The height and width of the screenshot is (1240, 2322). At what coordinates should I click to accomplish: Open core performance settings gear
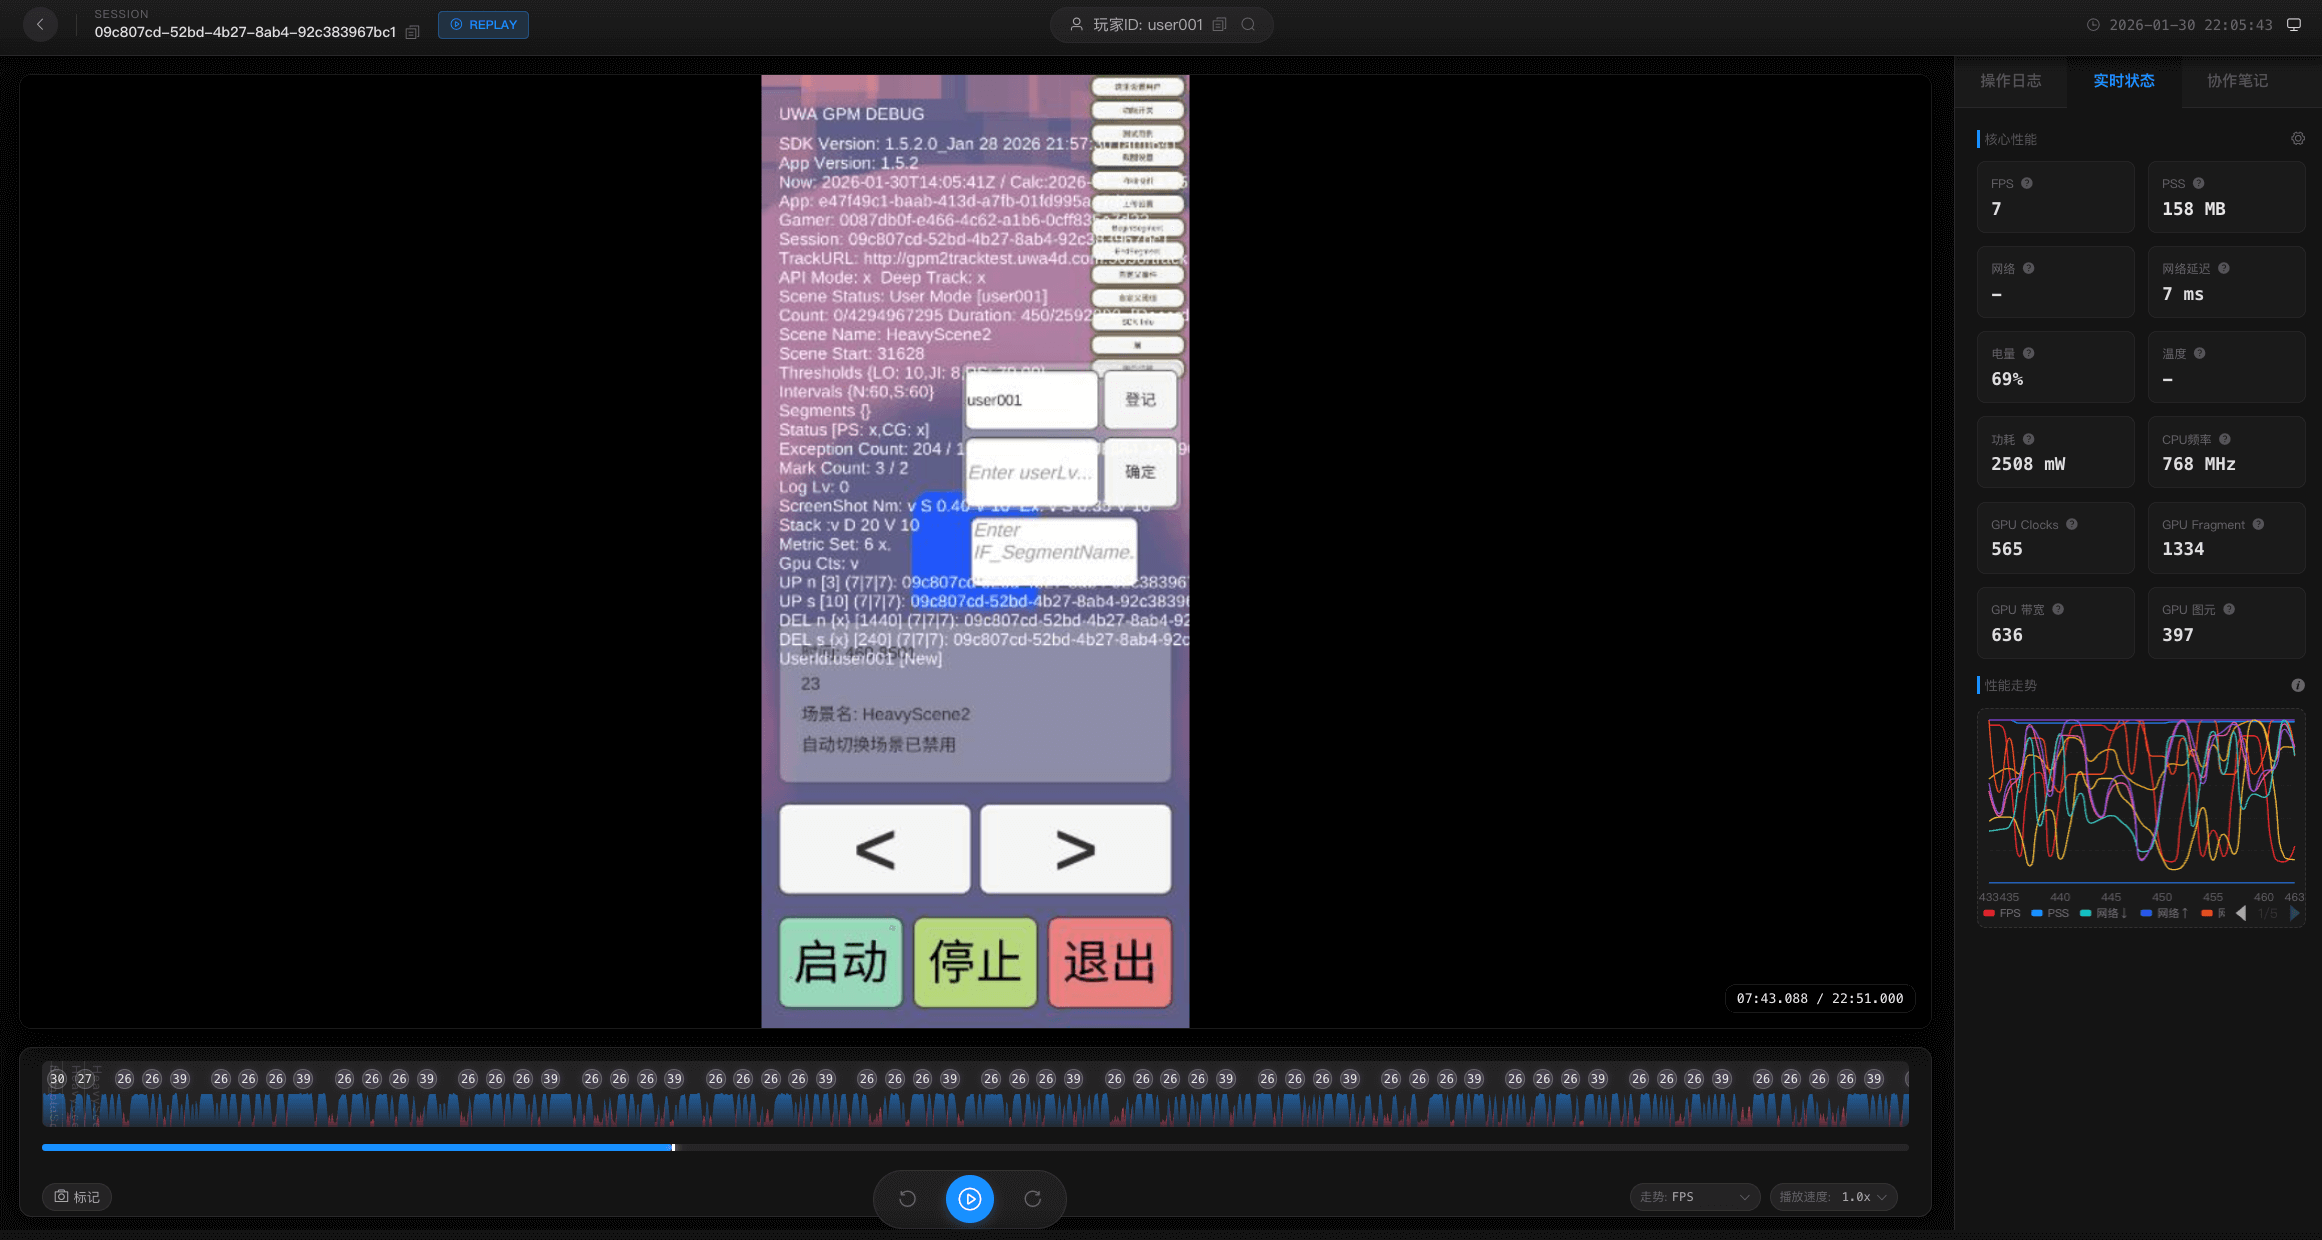coord(2297,139)
